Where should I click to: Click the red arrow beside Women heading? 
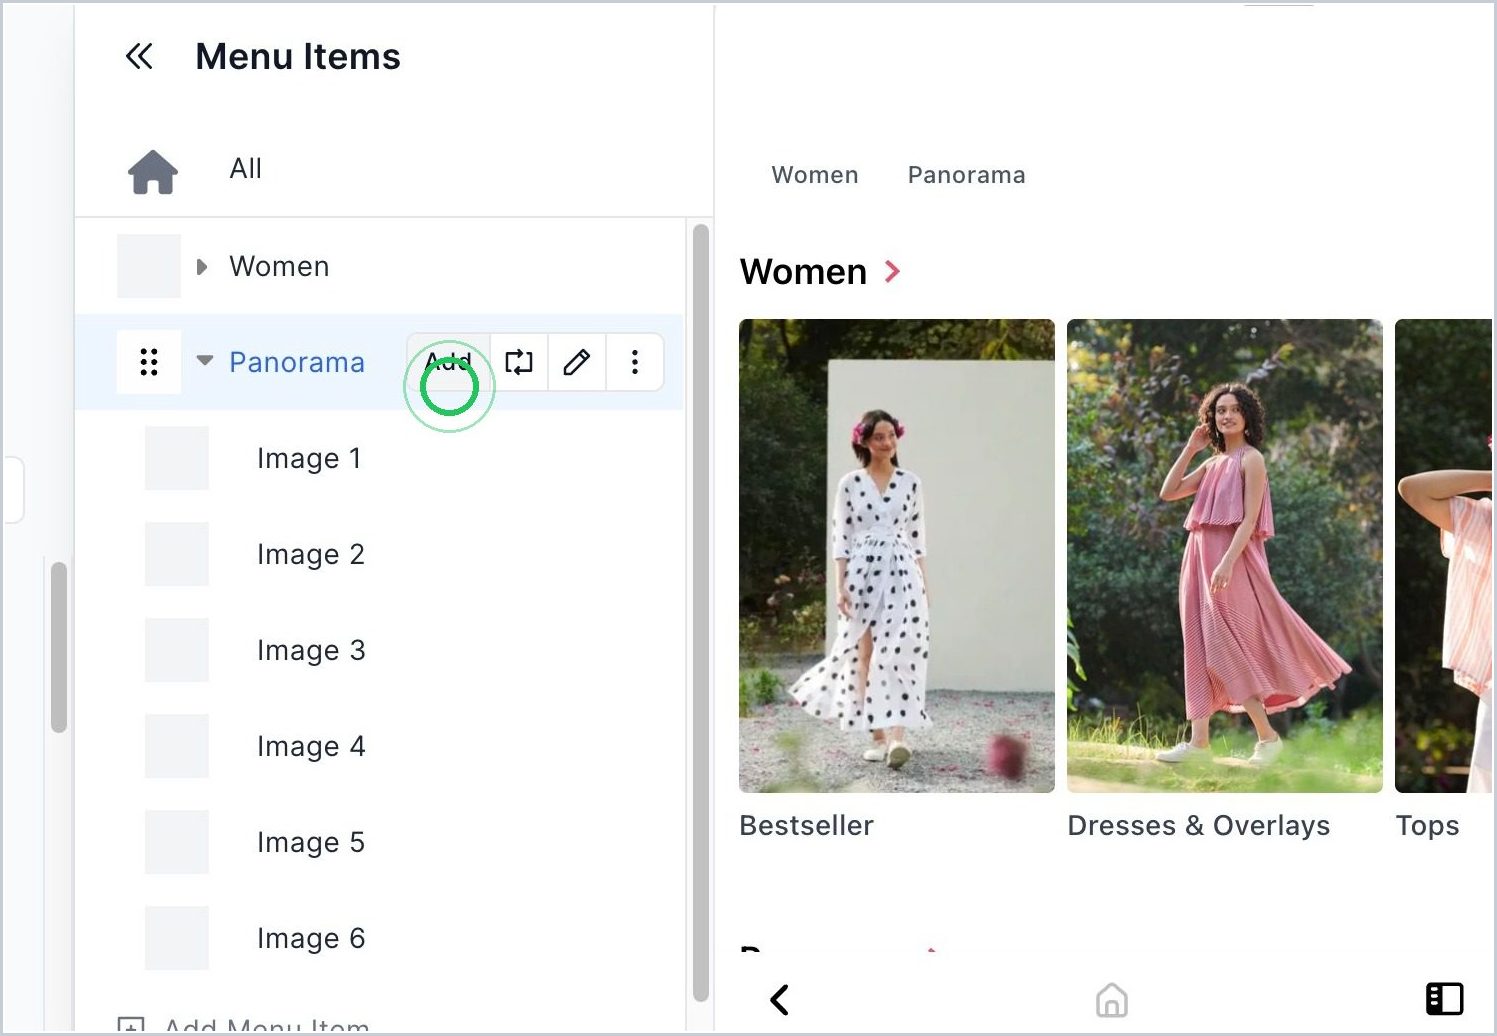click(893, 271)
